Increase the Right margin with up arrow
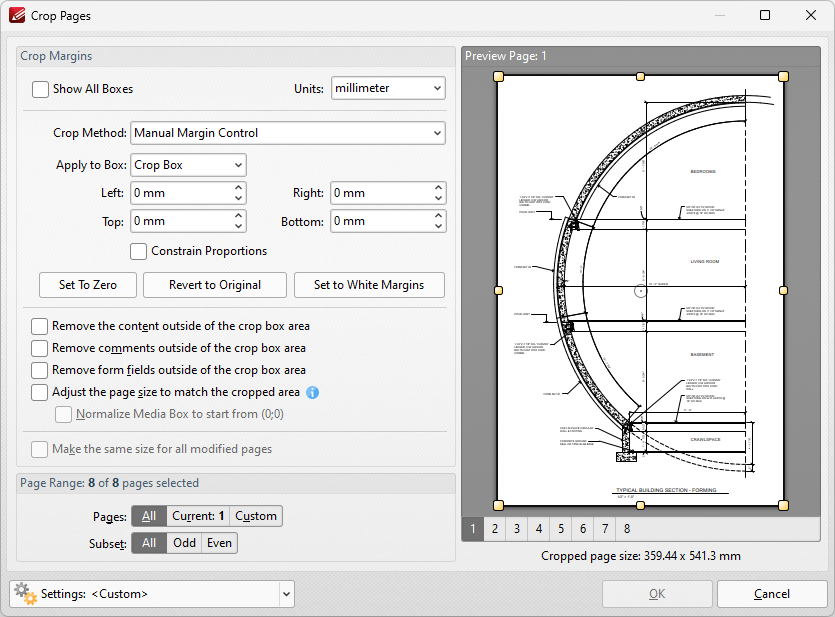835x617 pixels. [438, 187]
